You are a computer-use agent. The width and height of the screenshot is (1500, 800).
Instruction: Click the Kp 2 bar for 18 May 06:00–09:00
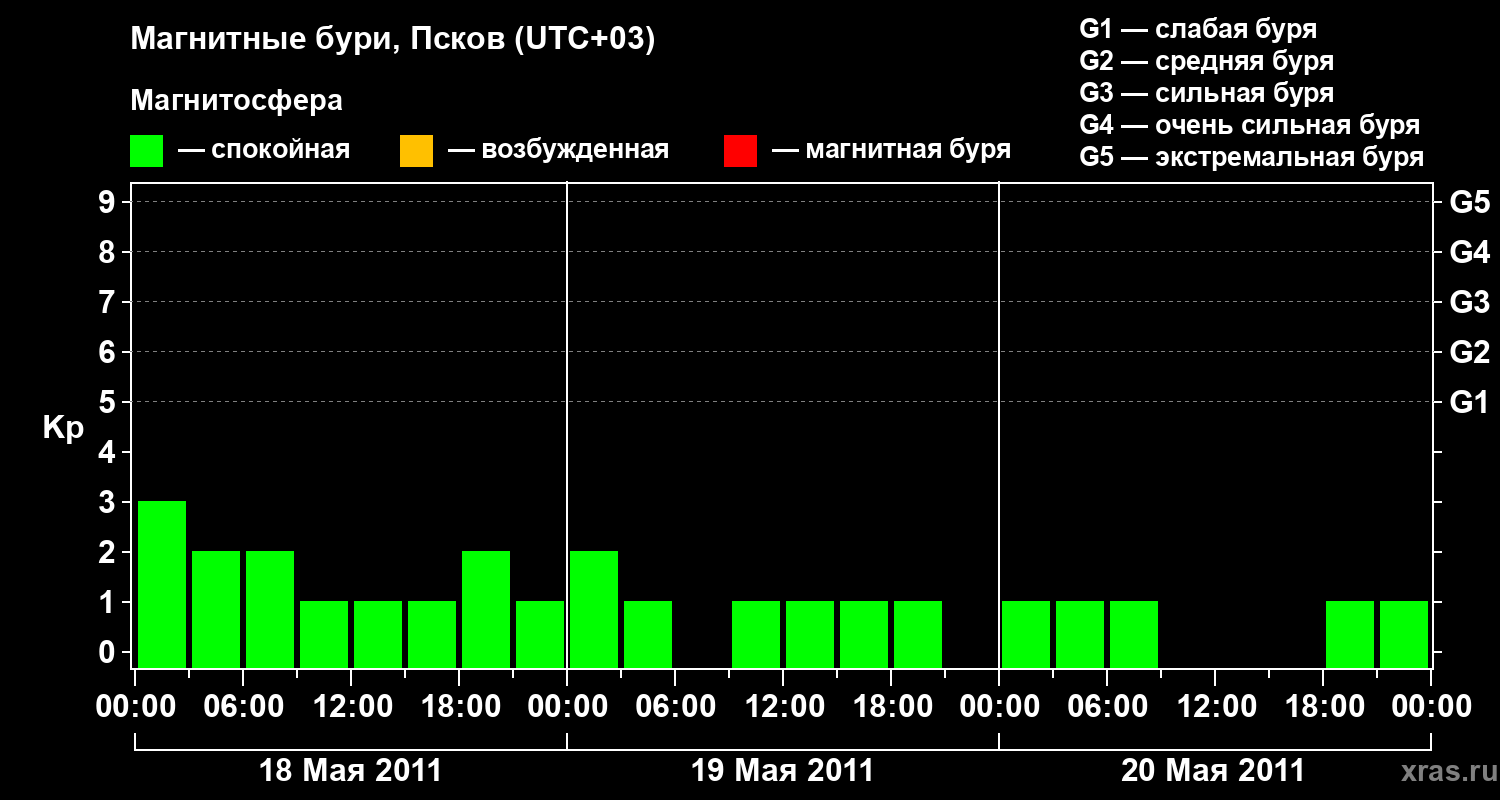pyautogui.click(x=270, y=609)
